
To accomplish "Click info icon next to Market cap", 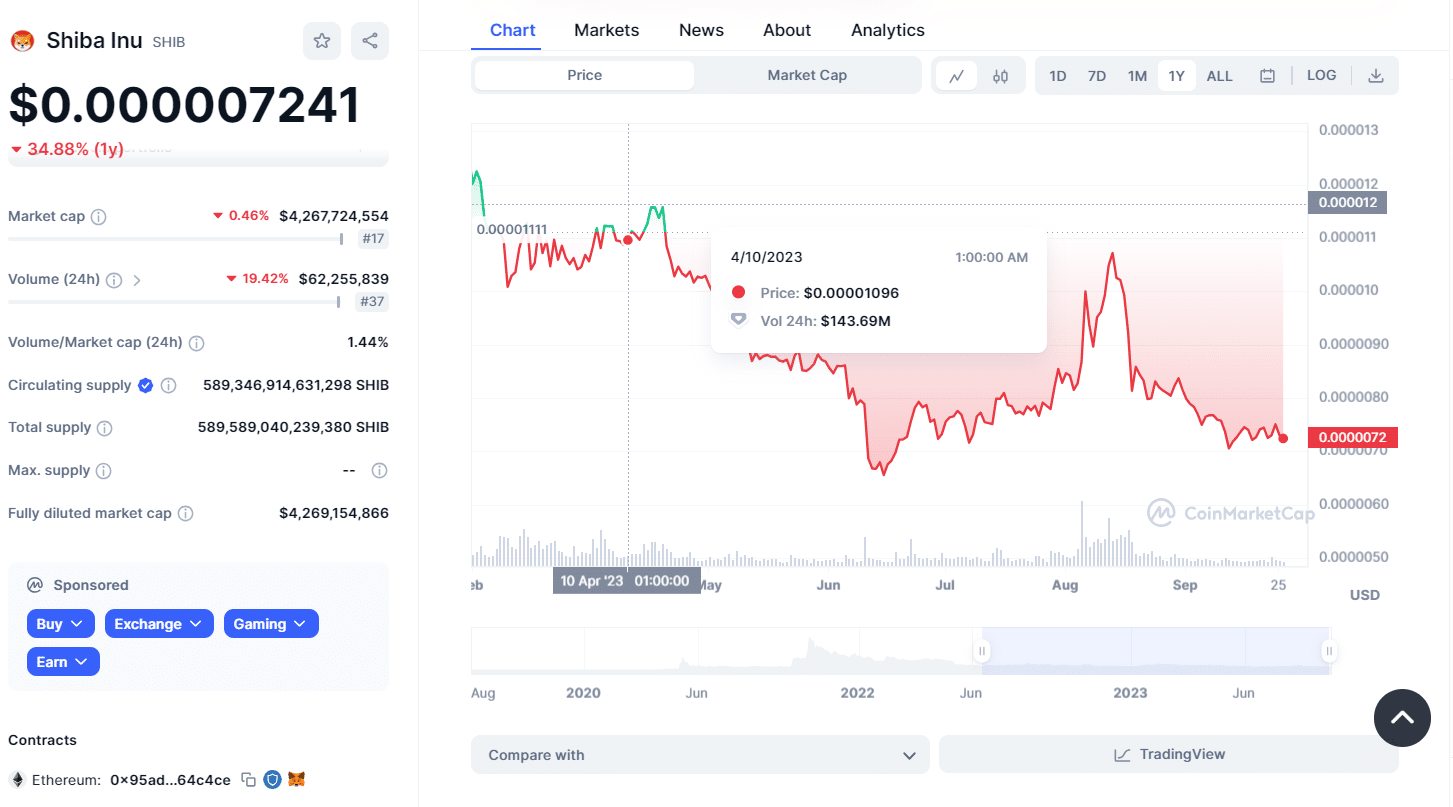I will pyautogui.click(x=99, y=216).
